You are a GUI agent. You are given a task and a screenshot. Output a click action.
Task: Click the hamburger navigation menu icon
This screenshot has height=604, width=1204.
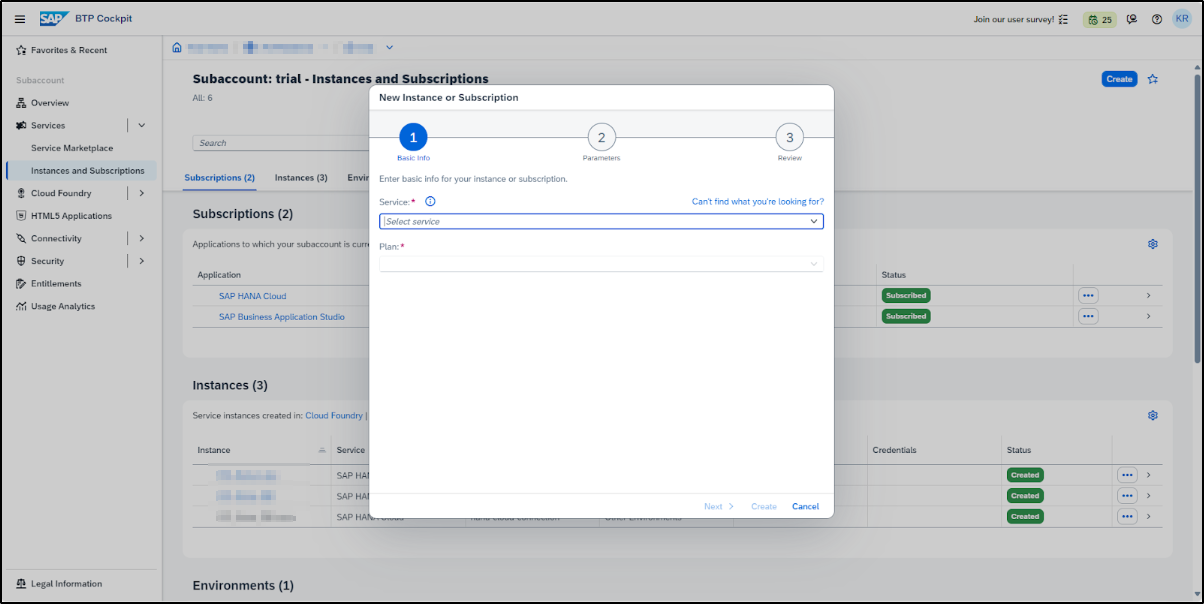pos(20,19)
